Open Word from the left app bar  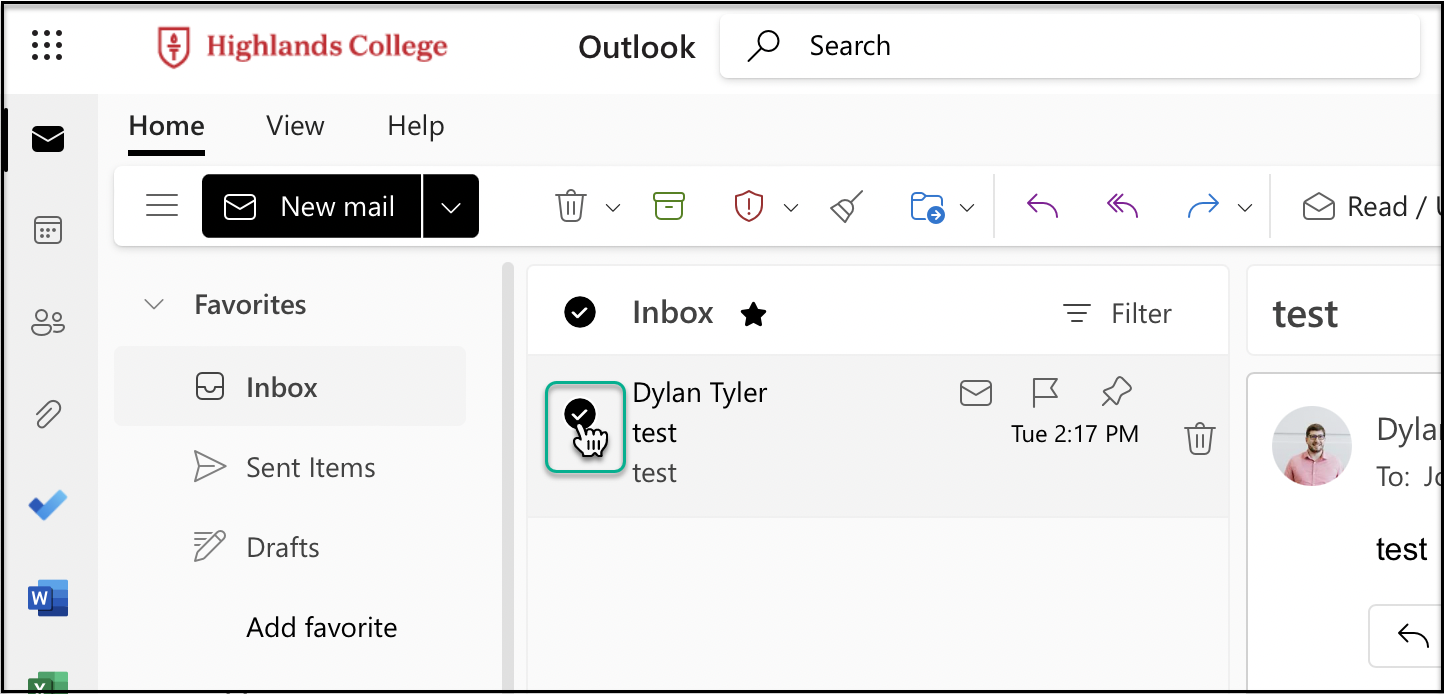pyautogui.click(x=47, y=597)
